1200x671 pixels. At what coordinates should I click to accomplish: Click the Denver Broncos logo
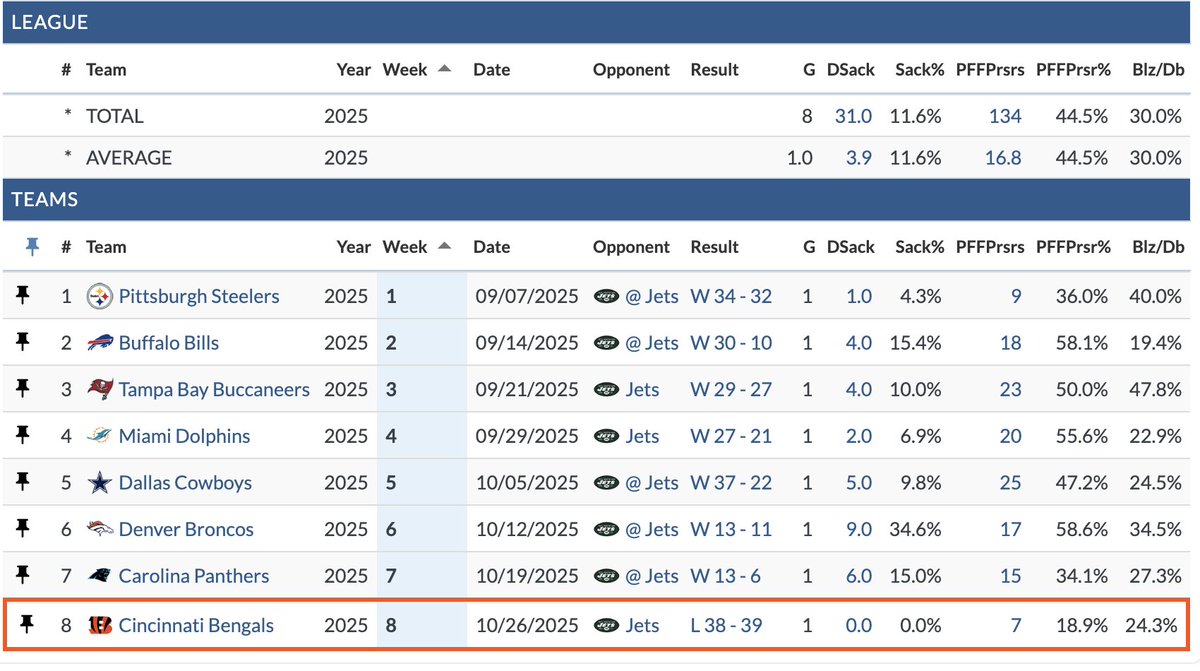(99, 529)
